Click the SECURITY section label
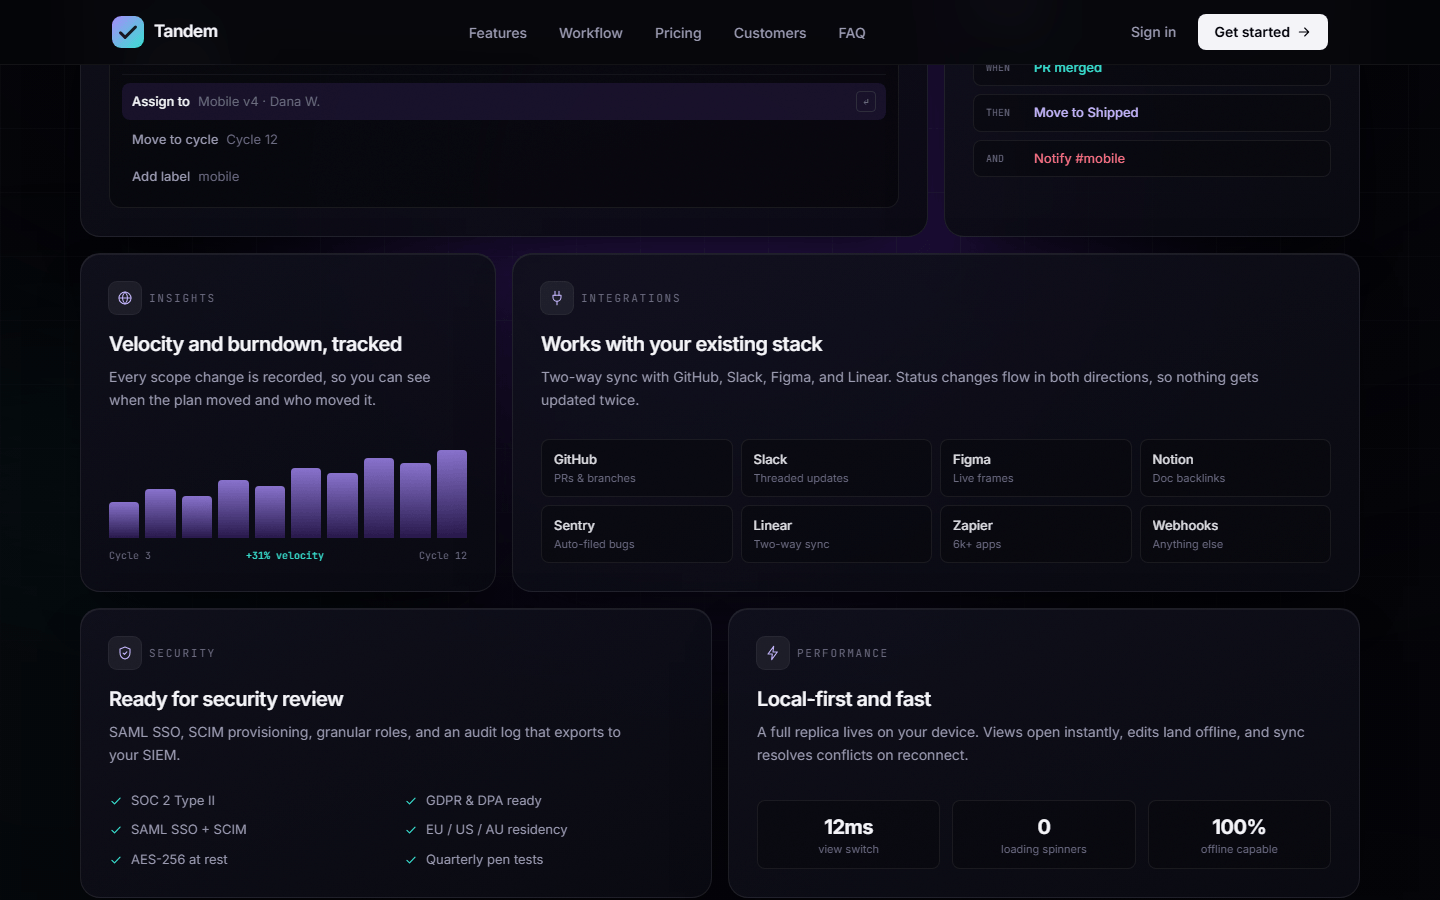Image resolution: width=1440 pixels, height=900 pixels. tap(182, 653)
